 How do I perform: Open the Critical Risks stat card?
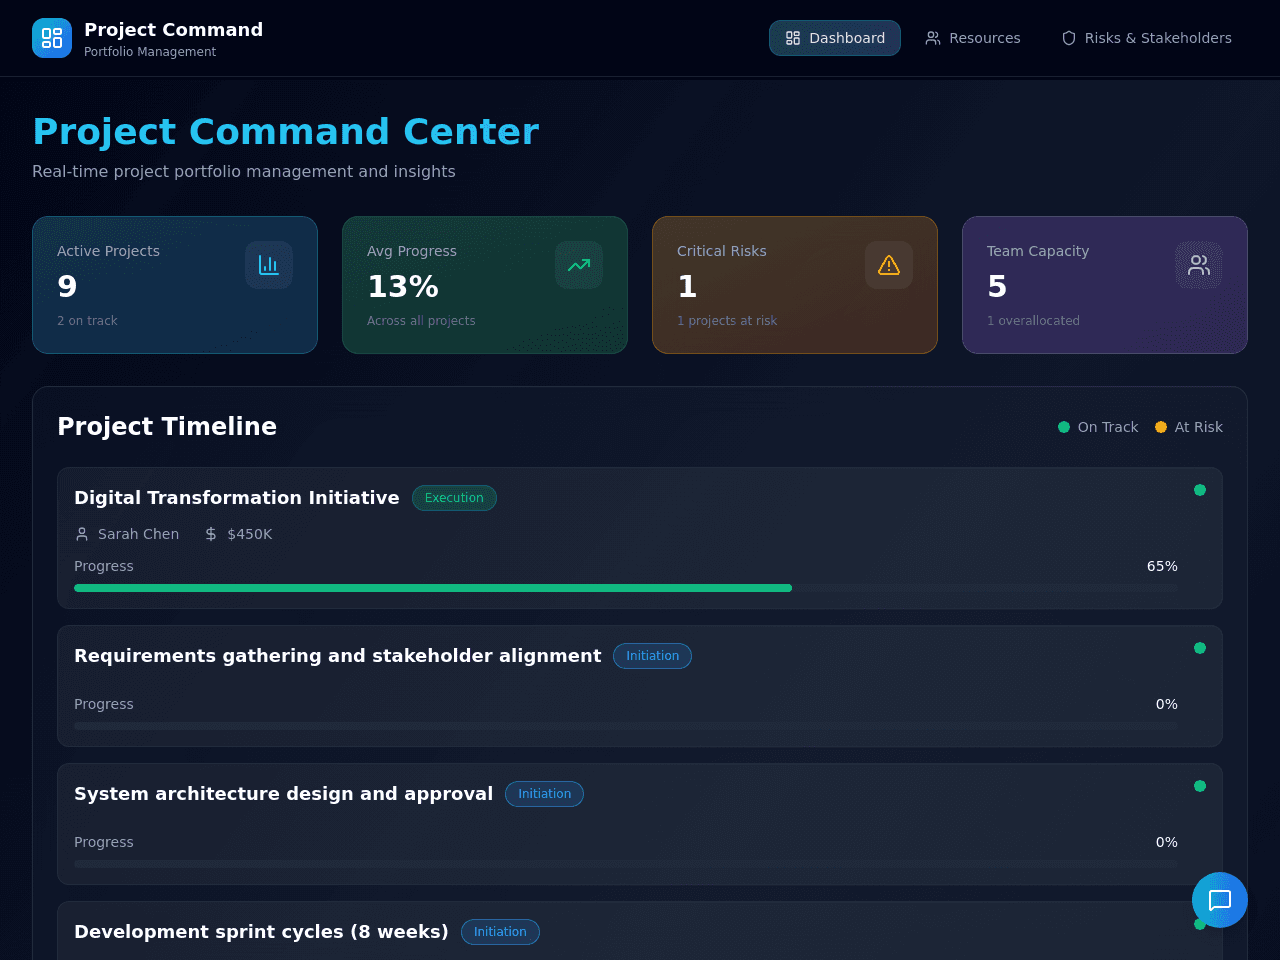click(x=795, y=285)
